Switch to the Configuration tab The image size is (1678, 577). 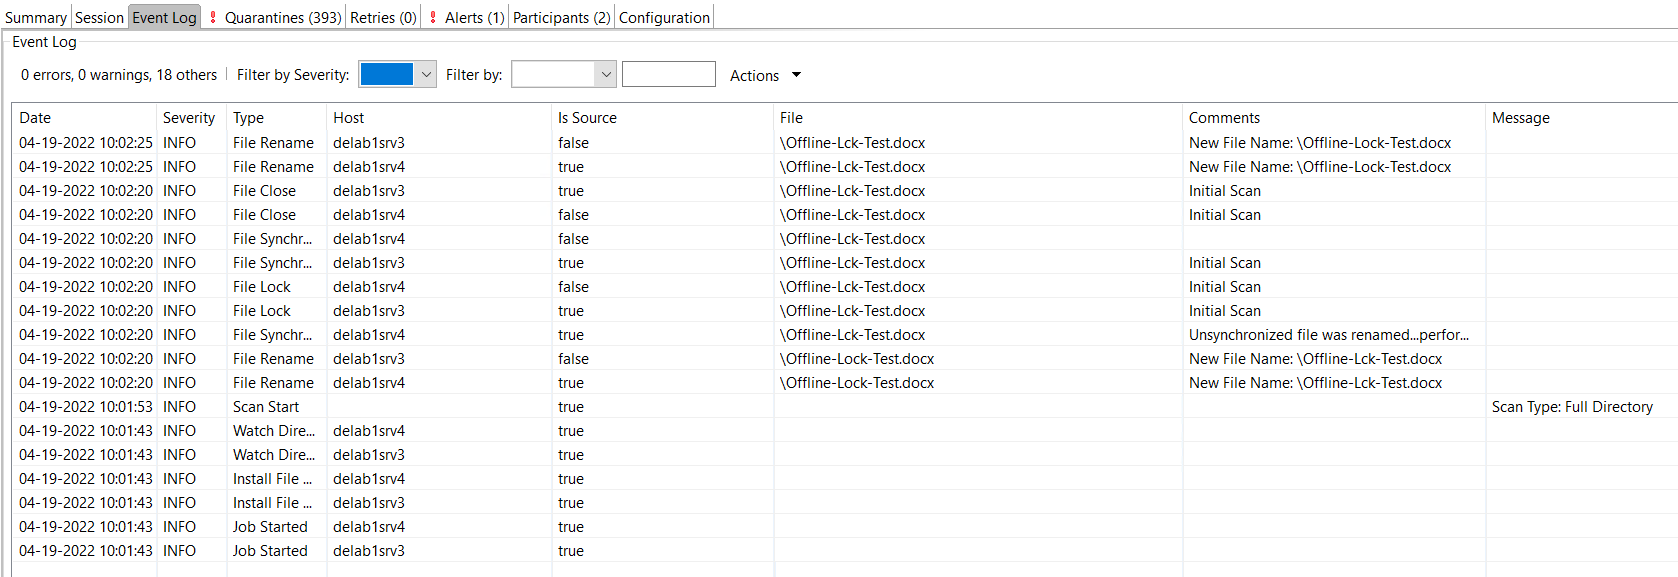click(664, 18)
